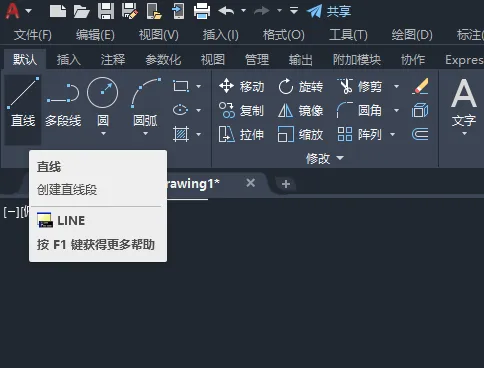
Task: Switch to the 默认 ribbon tab
Action: [25, 60]
